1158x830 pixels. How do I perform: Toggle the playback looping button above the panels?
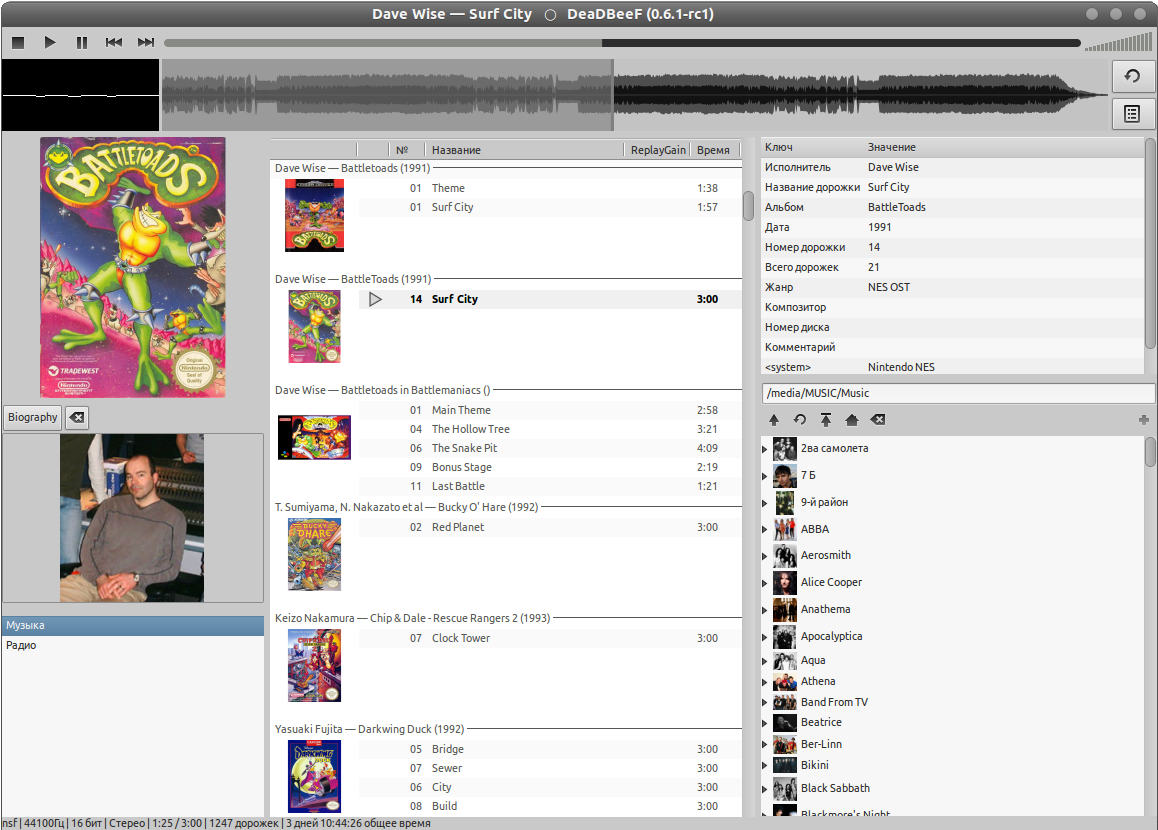point(1131,76)
